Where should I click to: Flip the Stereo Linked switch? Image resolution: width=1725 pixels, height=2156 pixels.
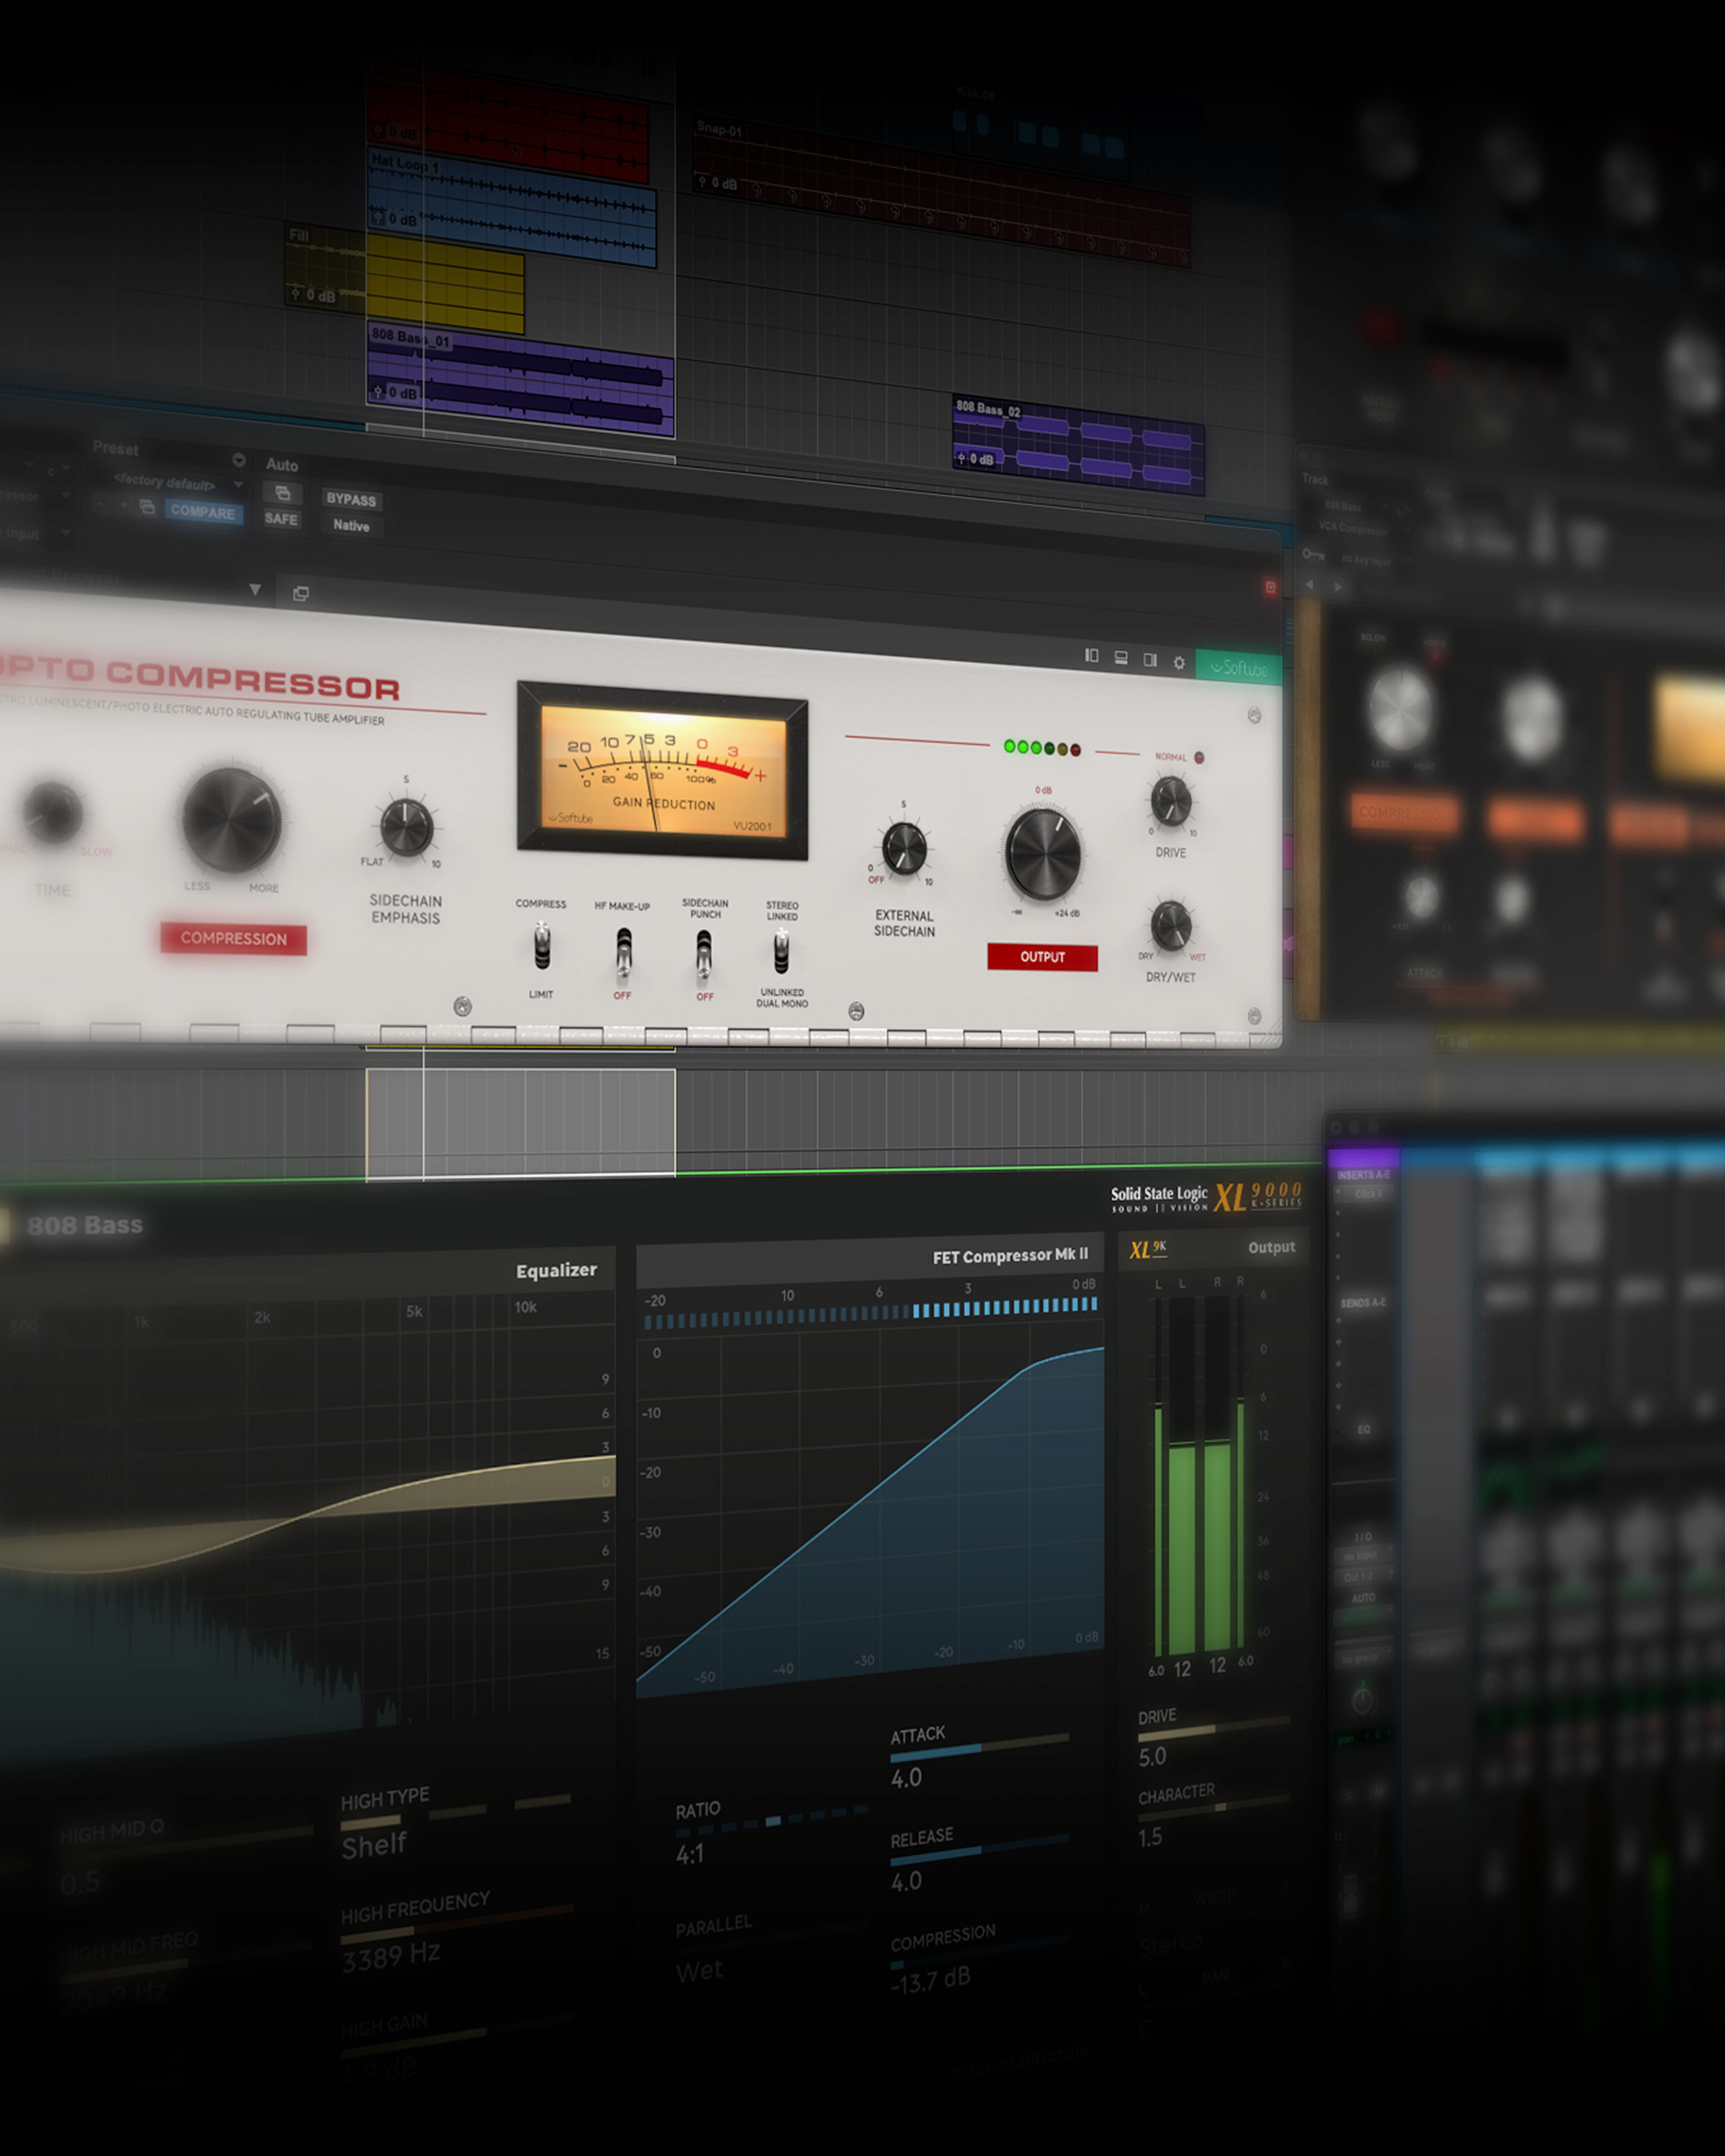(x=781, y=951)
